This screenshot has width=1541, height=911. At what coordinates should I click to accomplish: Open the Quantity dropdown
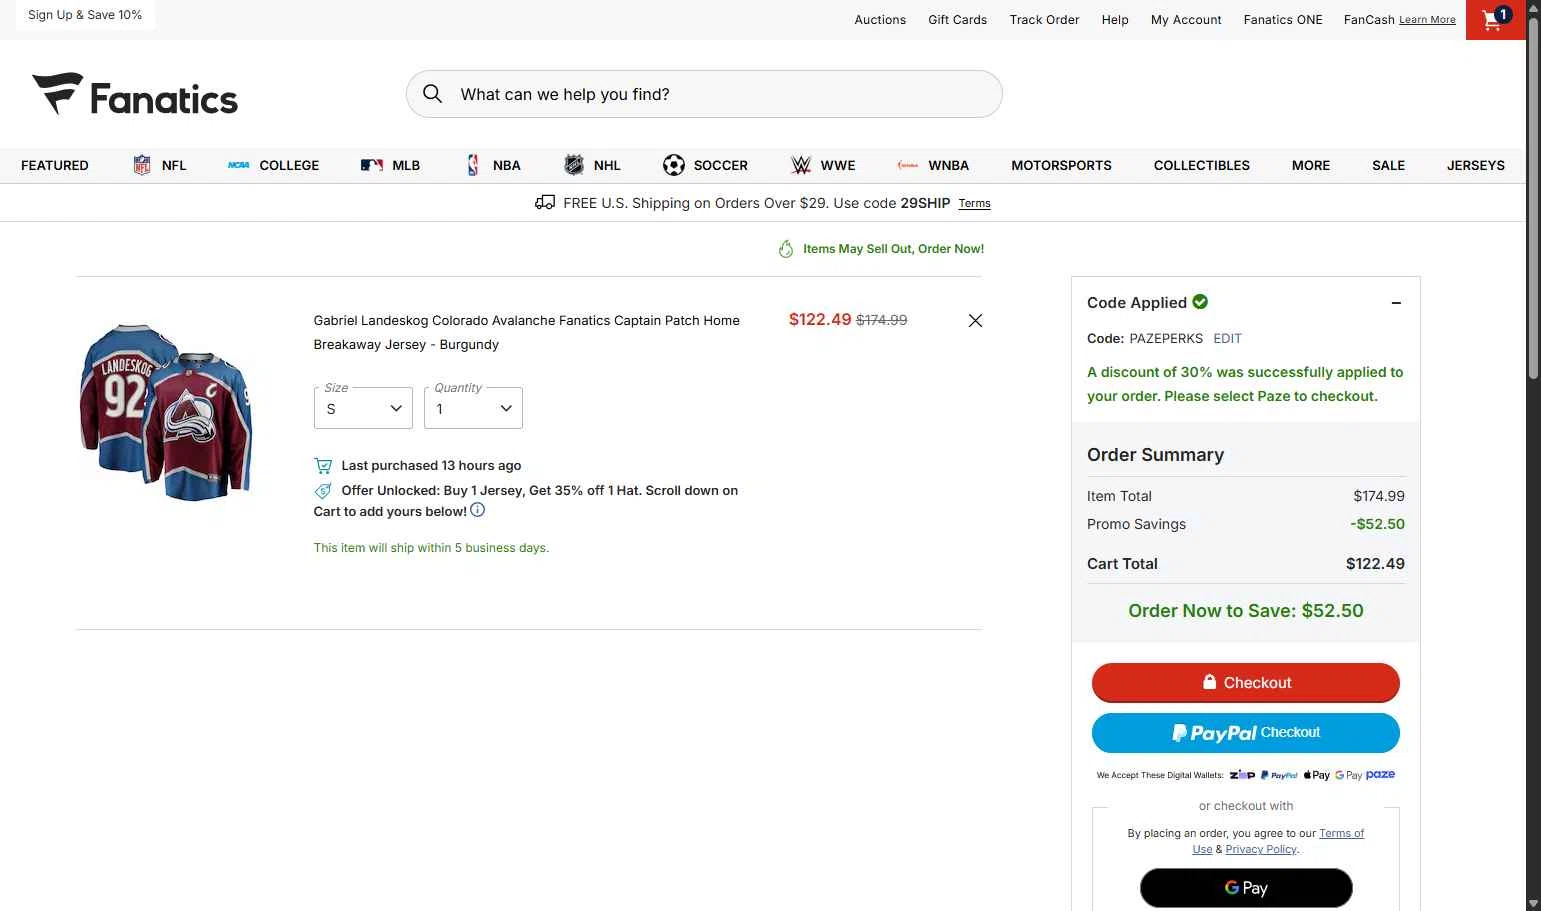(x=473, y=408)
